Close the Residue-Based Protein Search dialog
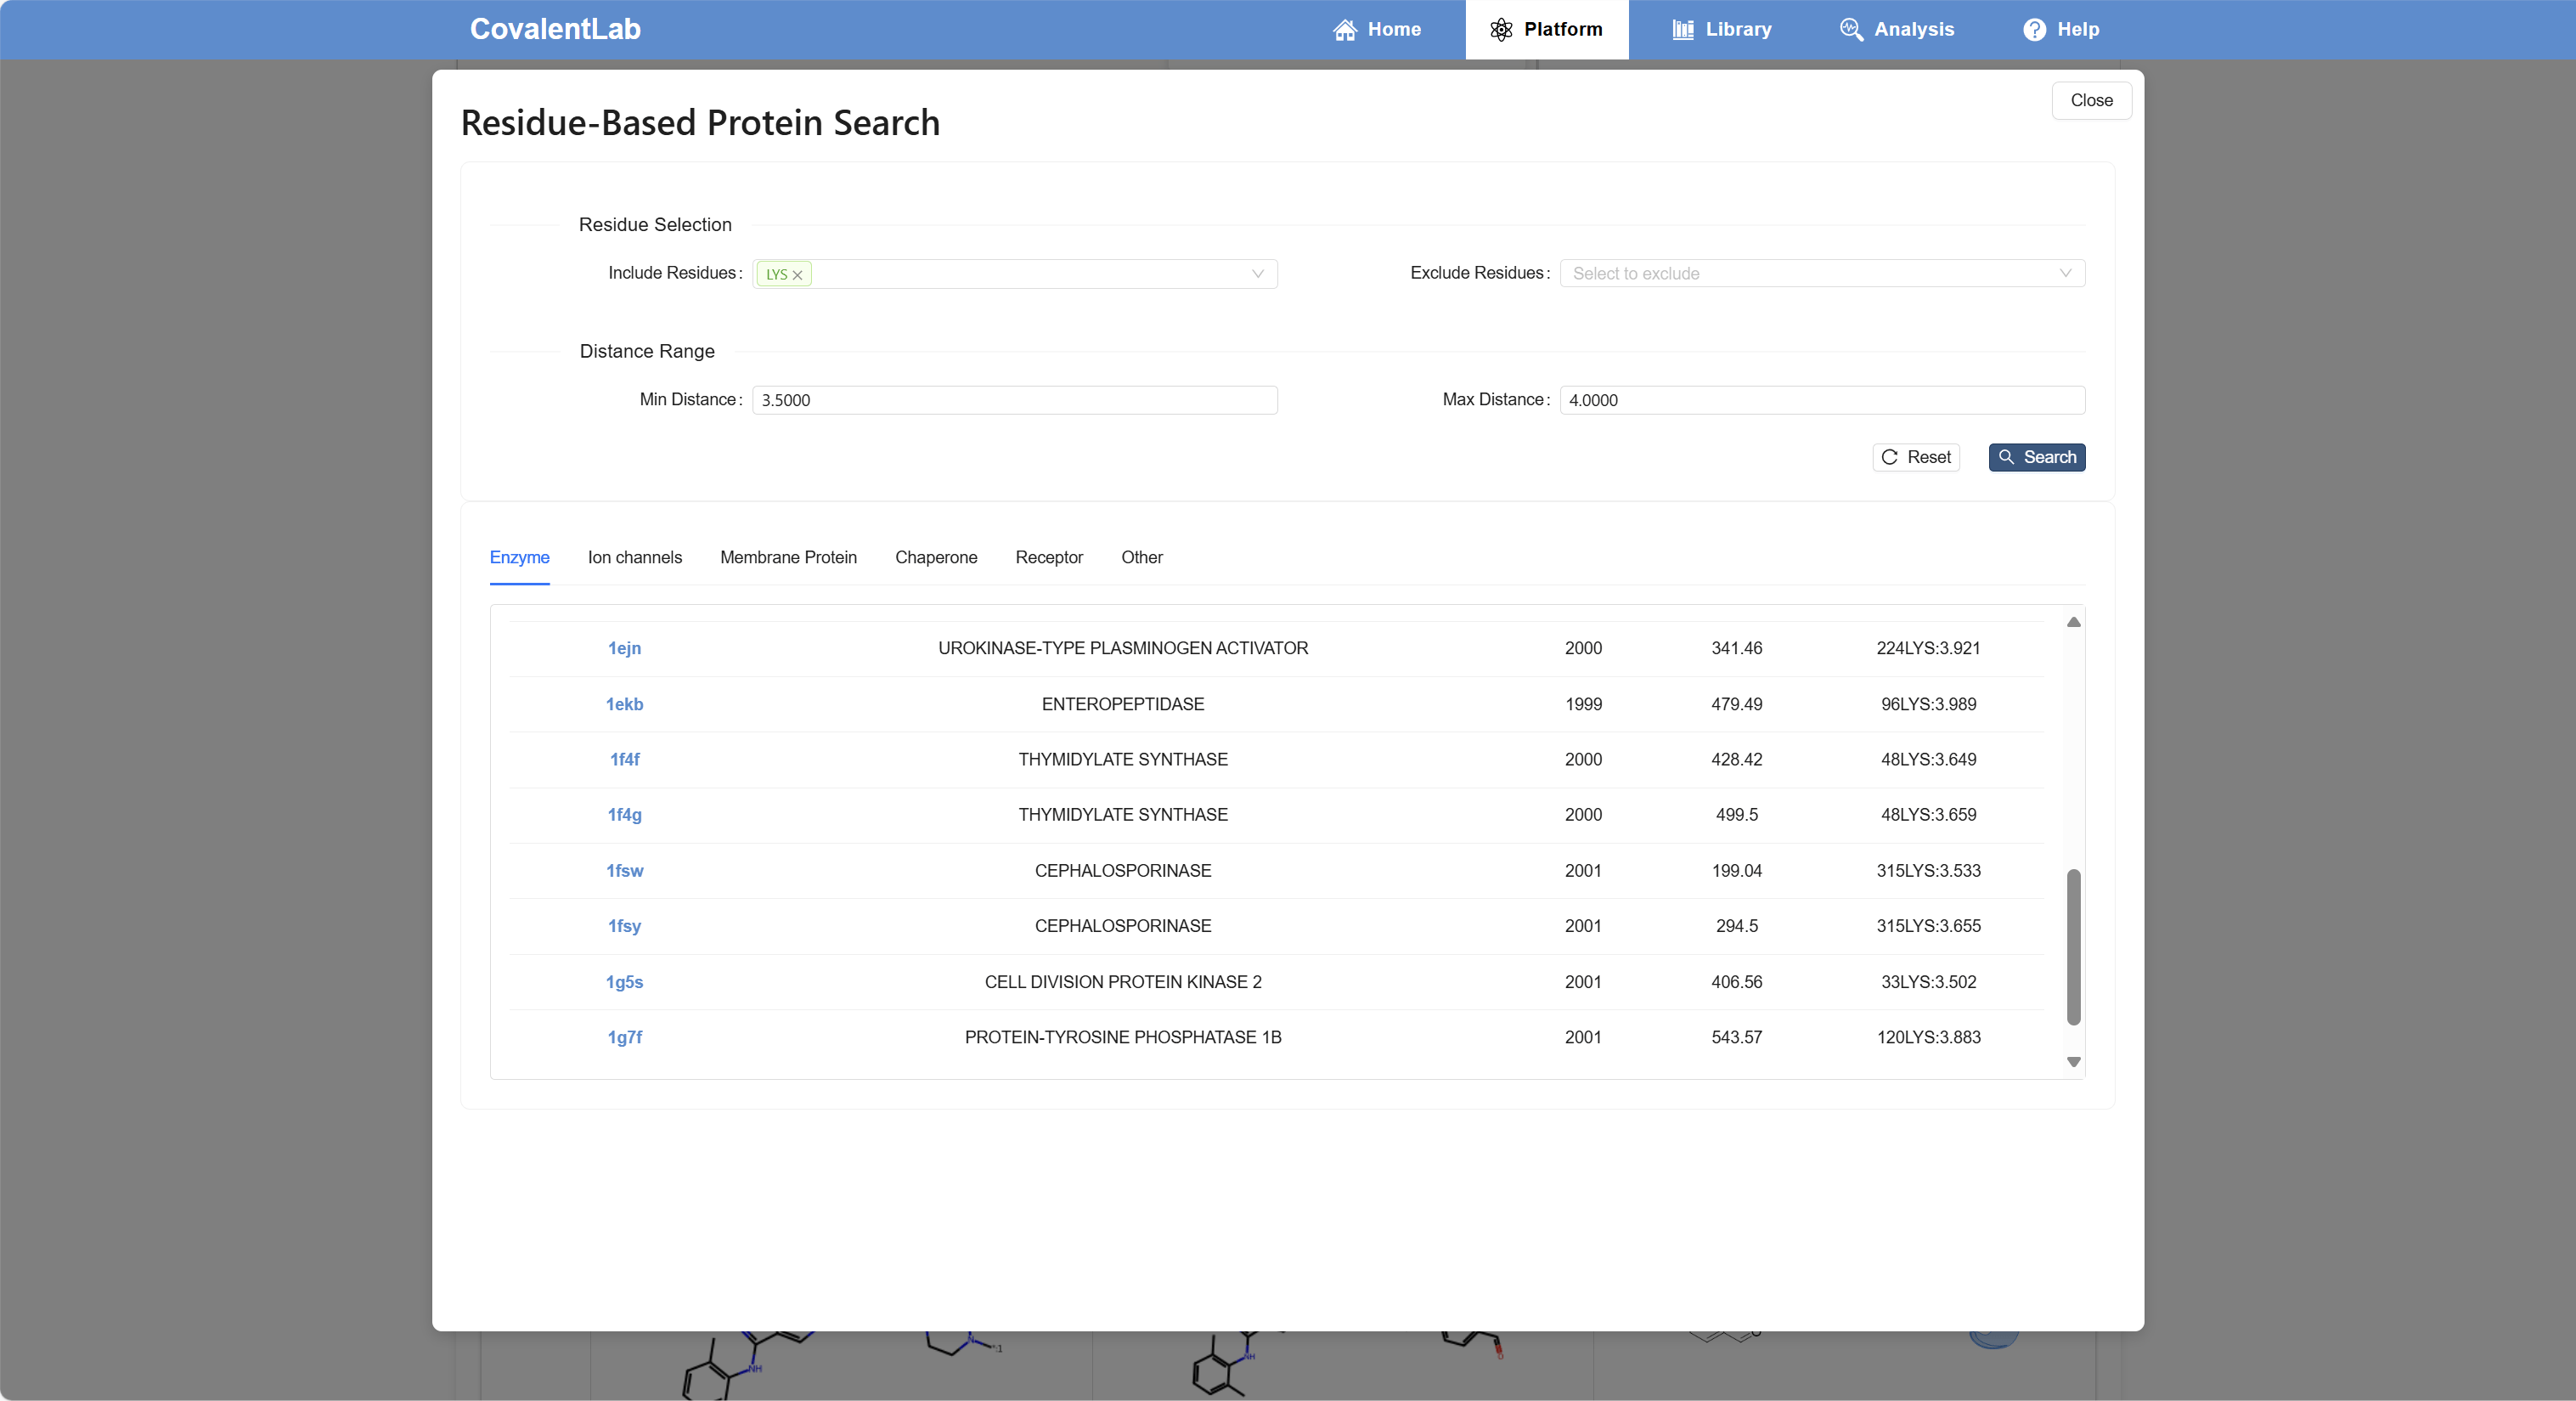This screenshot has width=2576, height=1401. click(2090, 100)
